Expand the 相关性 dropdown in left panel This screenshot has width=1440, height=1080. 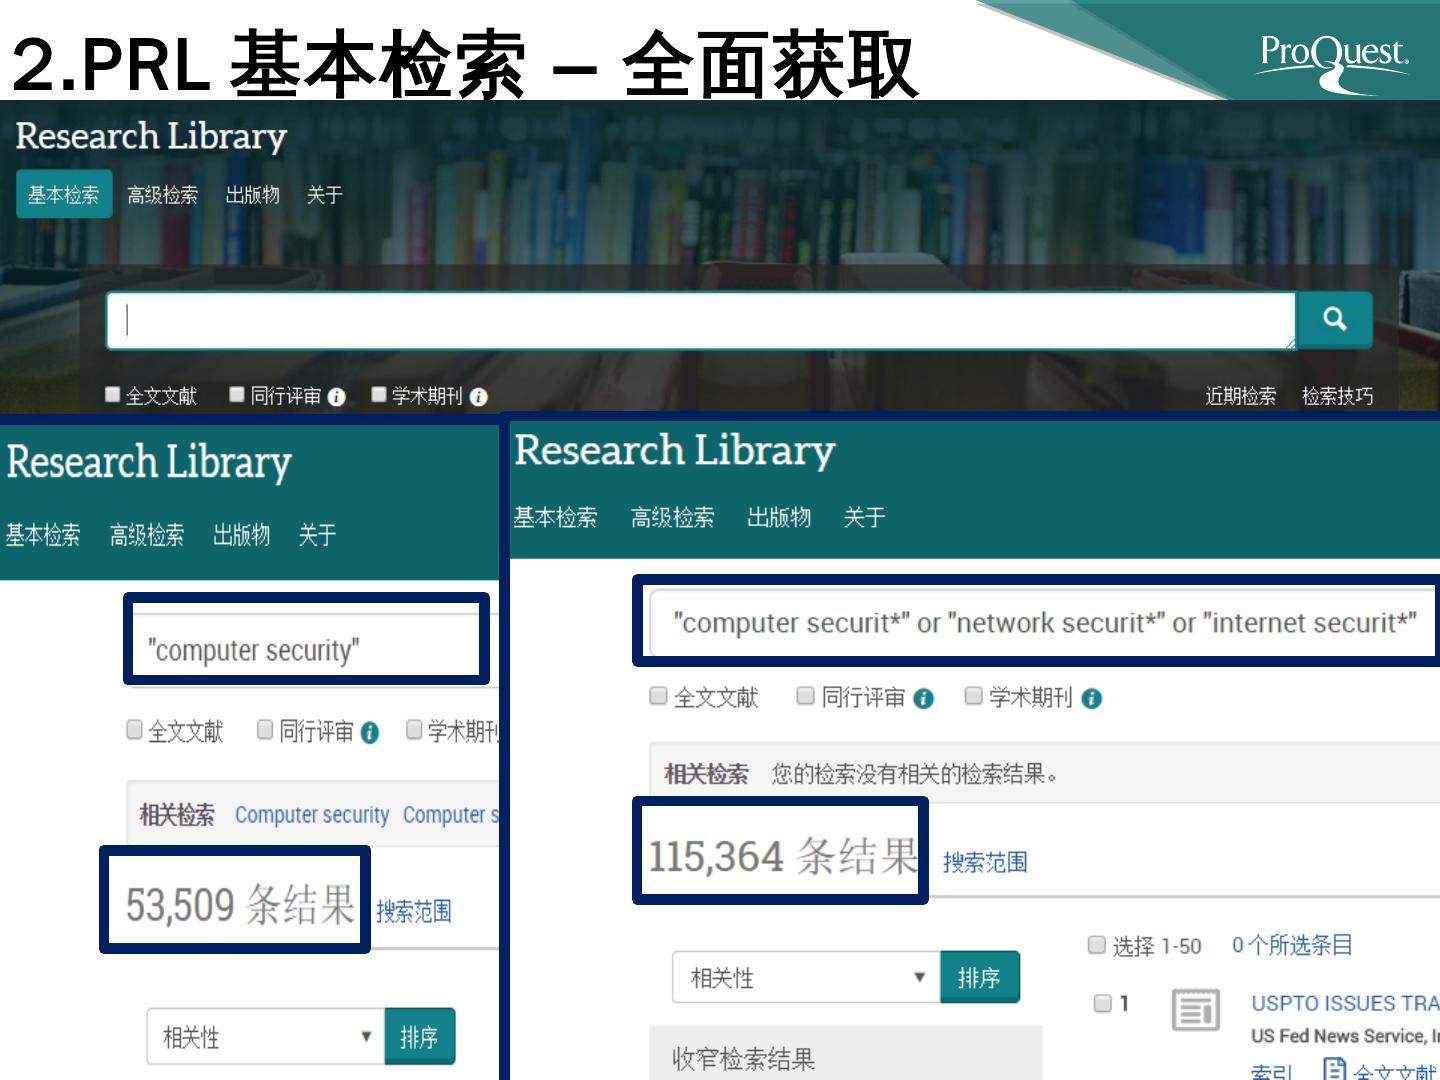[x=266, y=1036]
